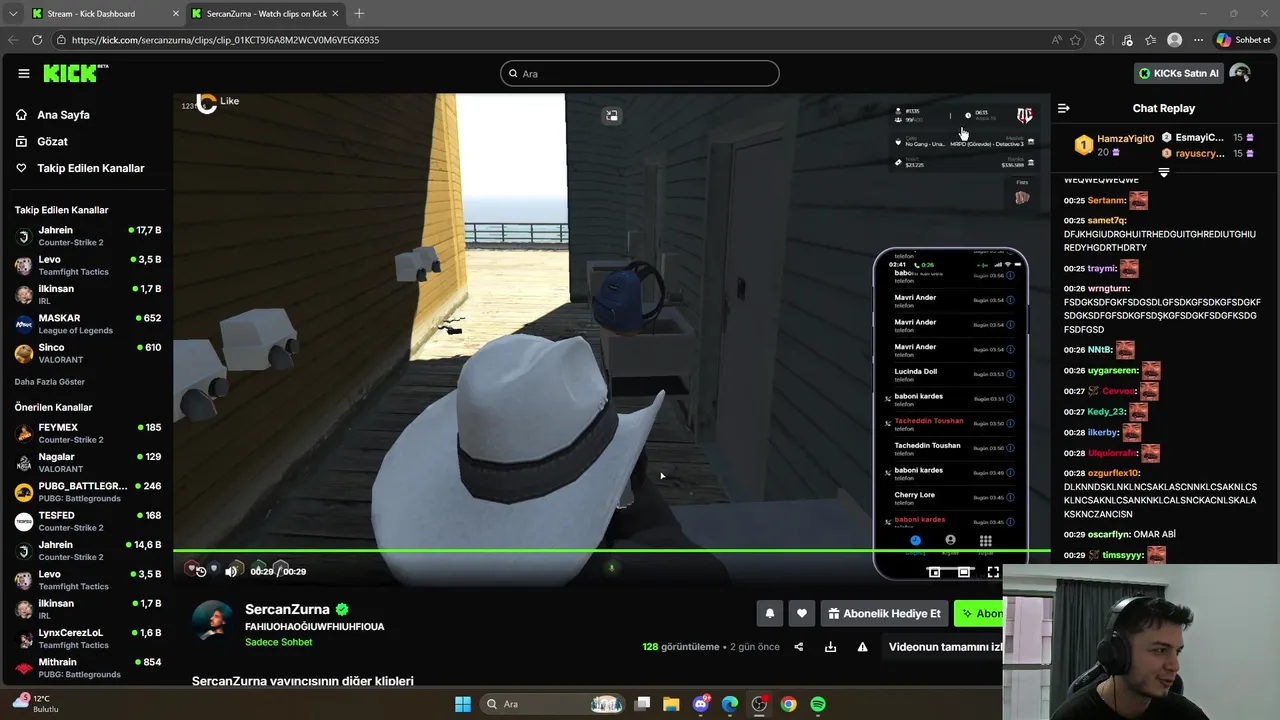Toggle picture-in-picture mini player

(x=934, y=572)
